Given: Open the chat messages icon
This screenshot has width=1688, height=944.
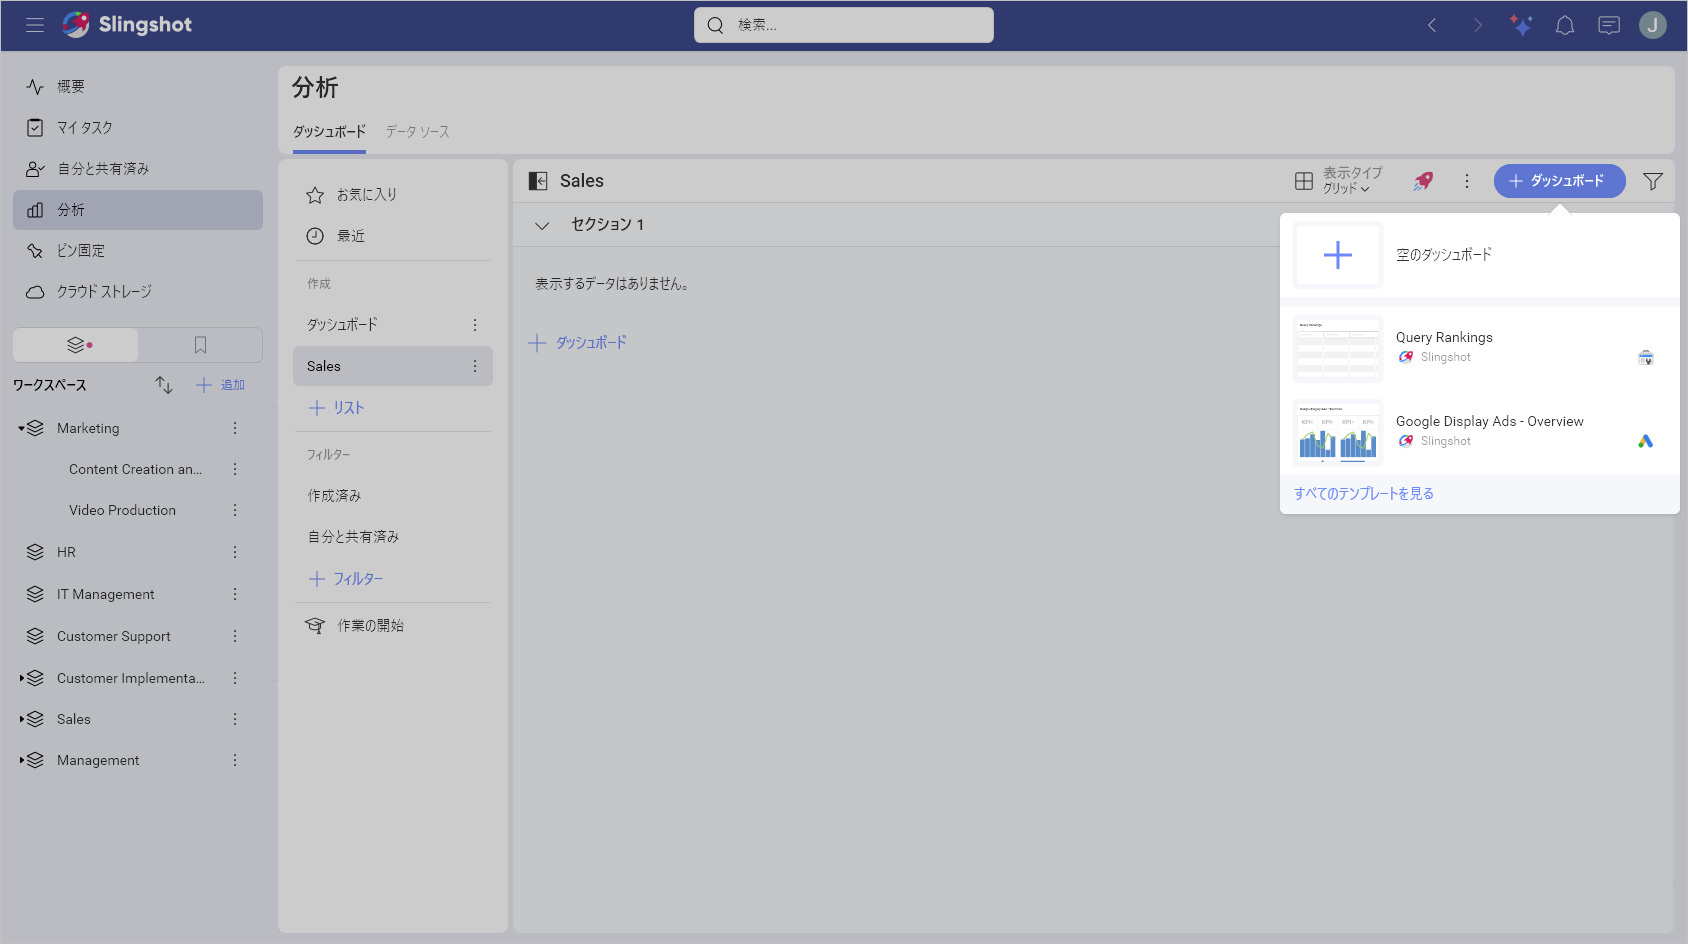Looking at the screenshot, I should pos(1609,25).
